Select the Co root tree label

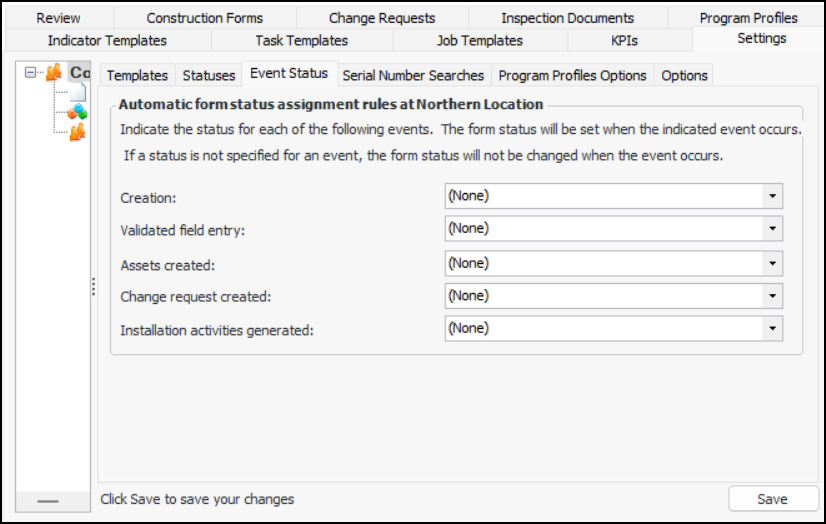pos(80,72)
